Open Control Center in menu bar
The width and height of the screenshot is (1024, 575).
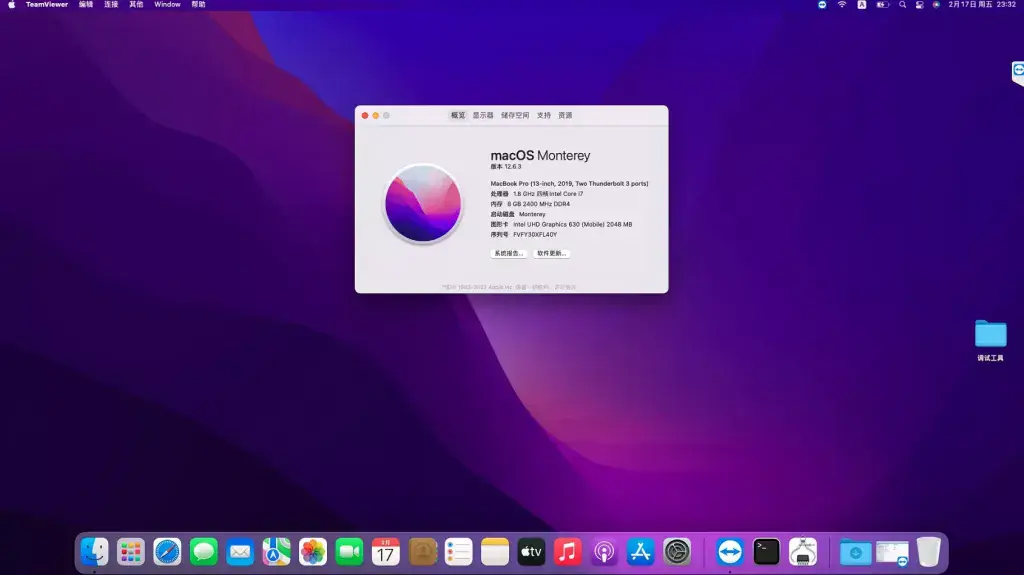(x=920, y=5)
